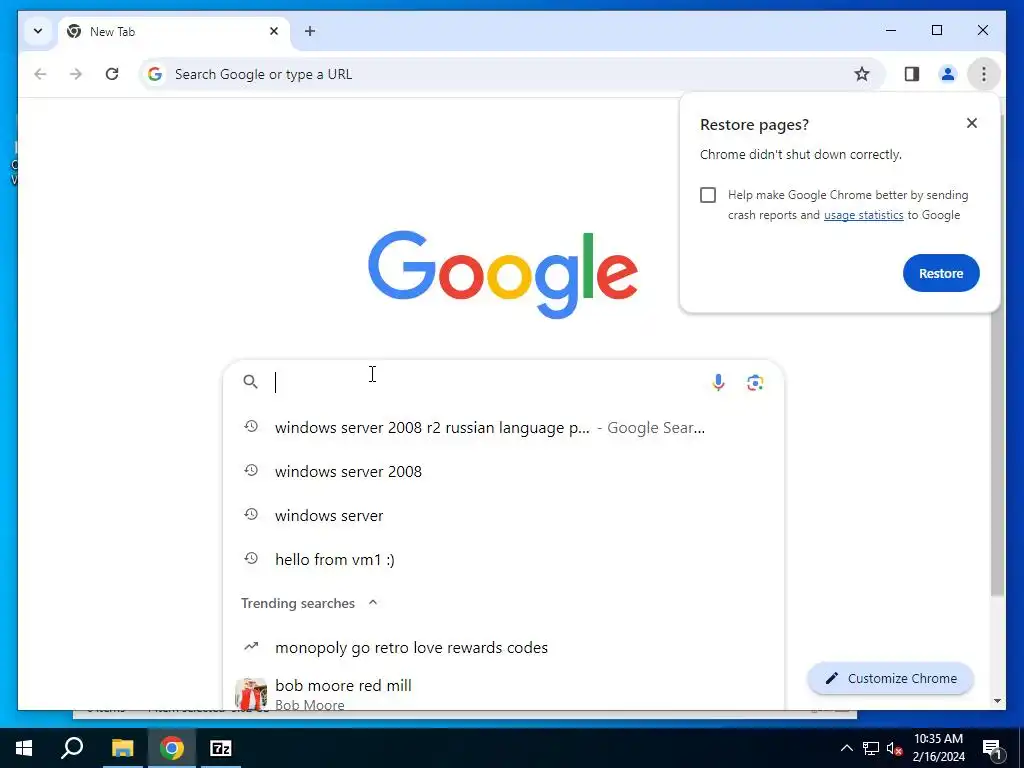The height and width of the screenshot is (768, 1024).
Task: Select trending search monopoly go retro love
Action: (504, 647)
